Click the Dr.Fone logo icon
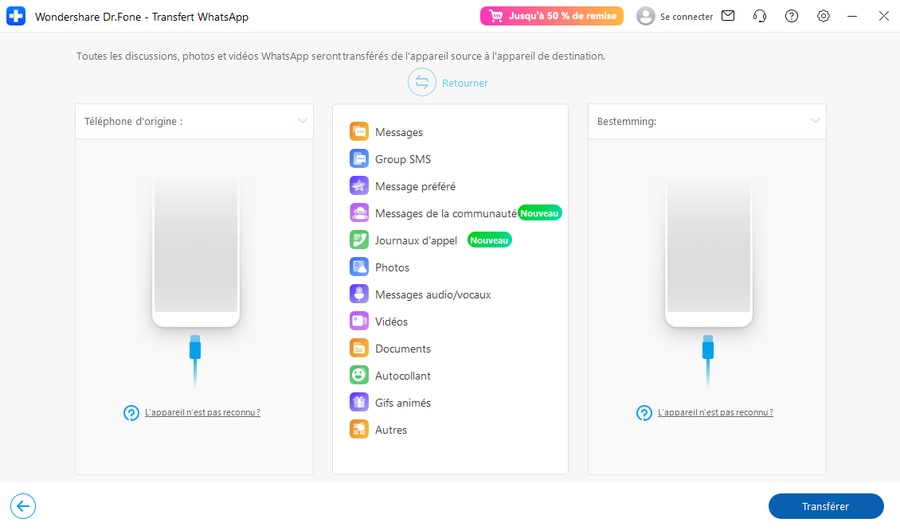This screenshot has width=900, height=530. click(x=15, y=16)
